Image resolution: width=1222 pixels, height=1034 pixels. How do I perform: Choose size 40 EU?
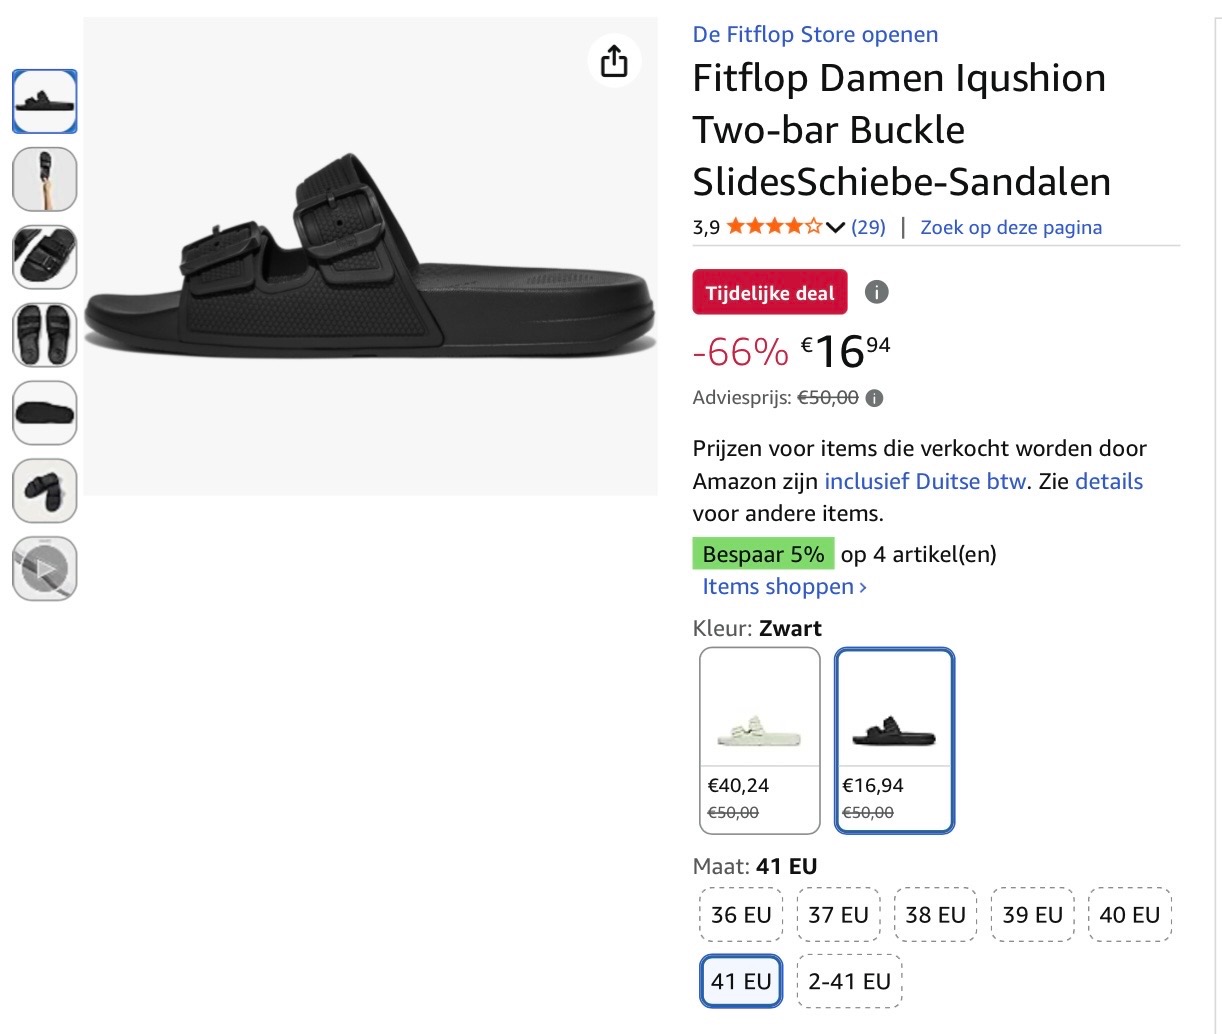coord(1129,915)
